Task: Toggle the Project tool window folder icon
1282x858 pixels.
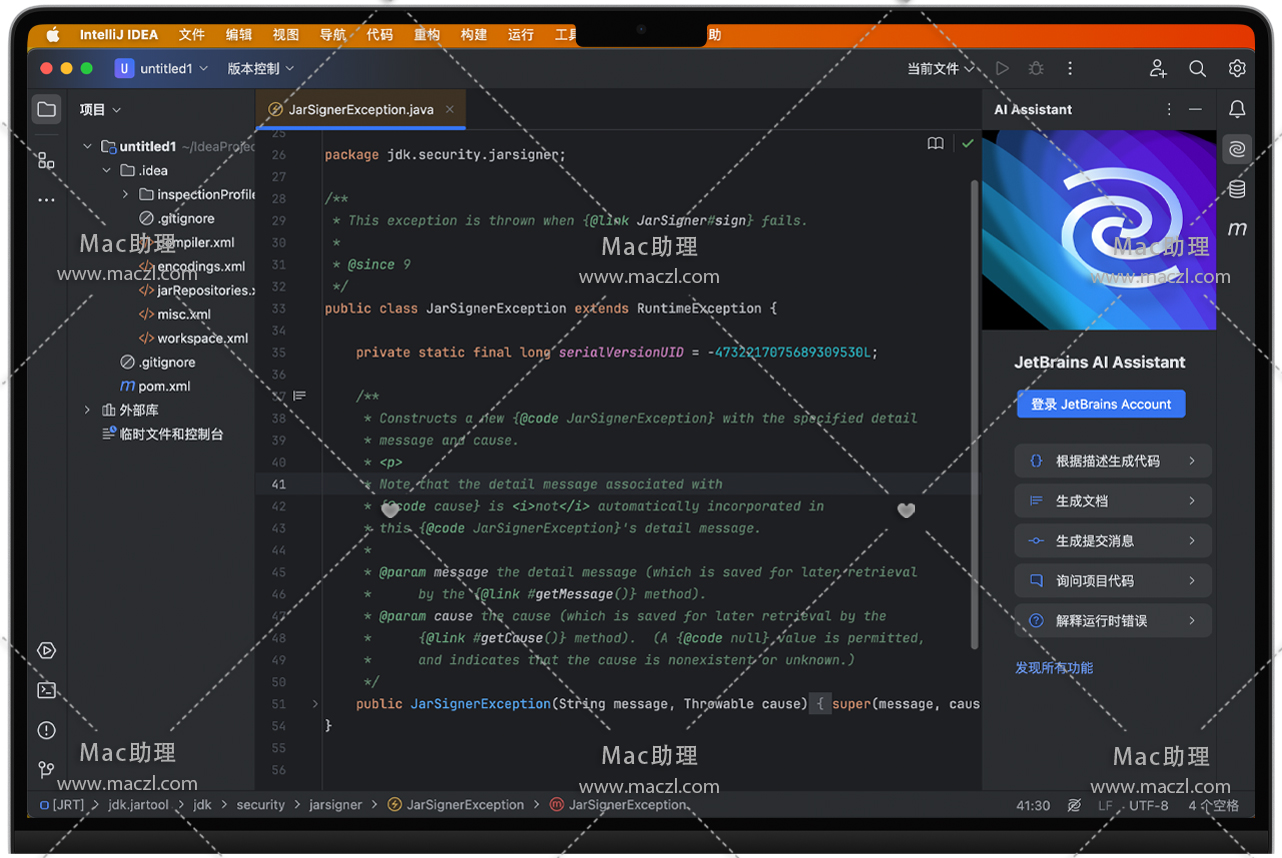Action: point(46,109)
